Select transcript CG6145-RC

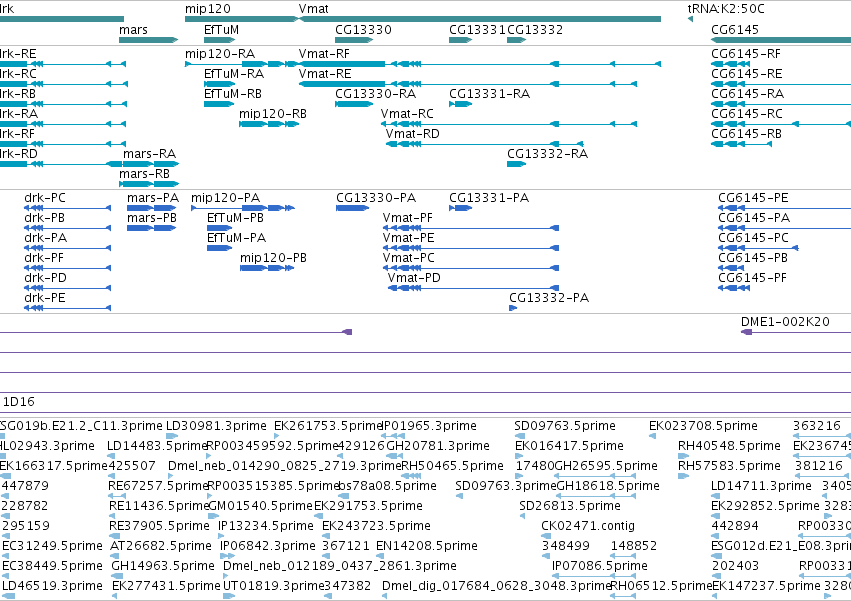(x=781, y=124)
